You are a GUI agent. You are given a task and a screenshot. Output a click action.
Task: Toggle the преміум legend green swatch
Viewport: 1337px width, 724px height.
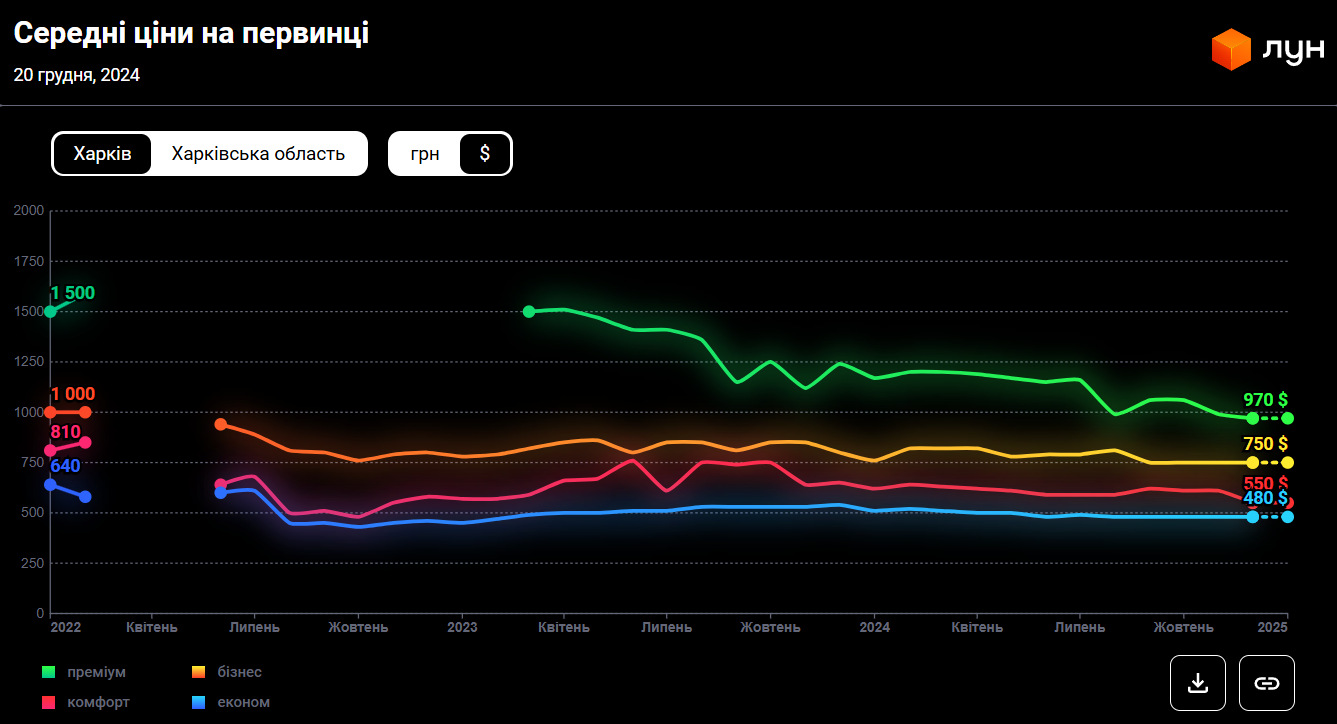[x=48, y=672]
